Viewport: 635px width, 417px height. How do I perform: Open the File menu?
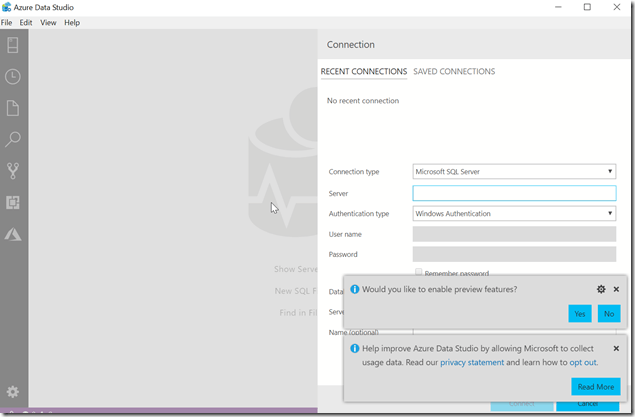coord(6,23)
